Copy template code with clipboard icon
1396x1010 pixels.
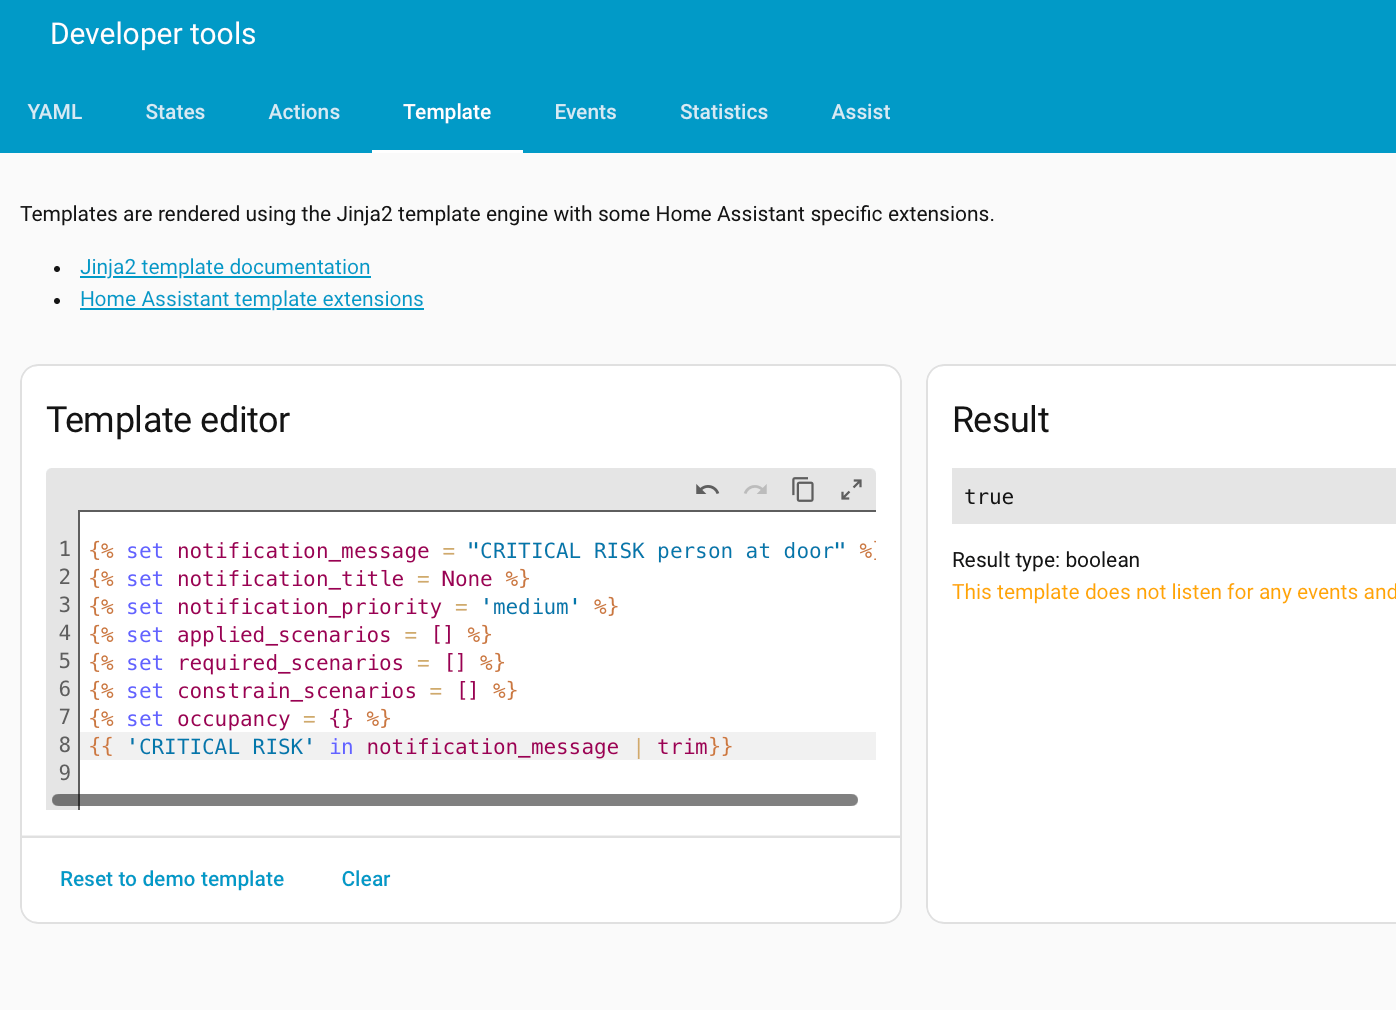(803, 490)
